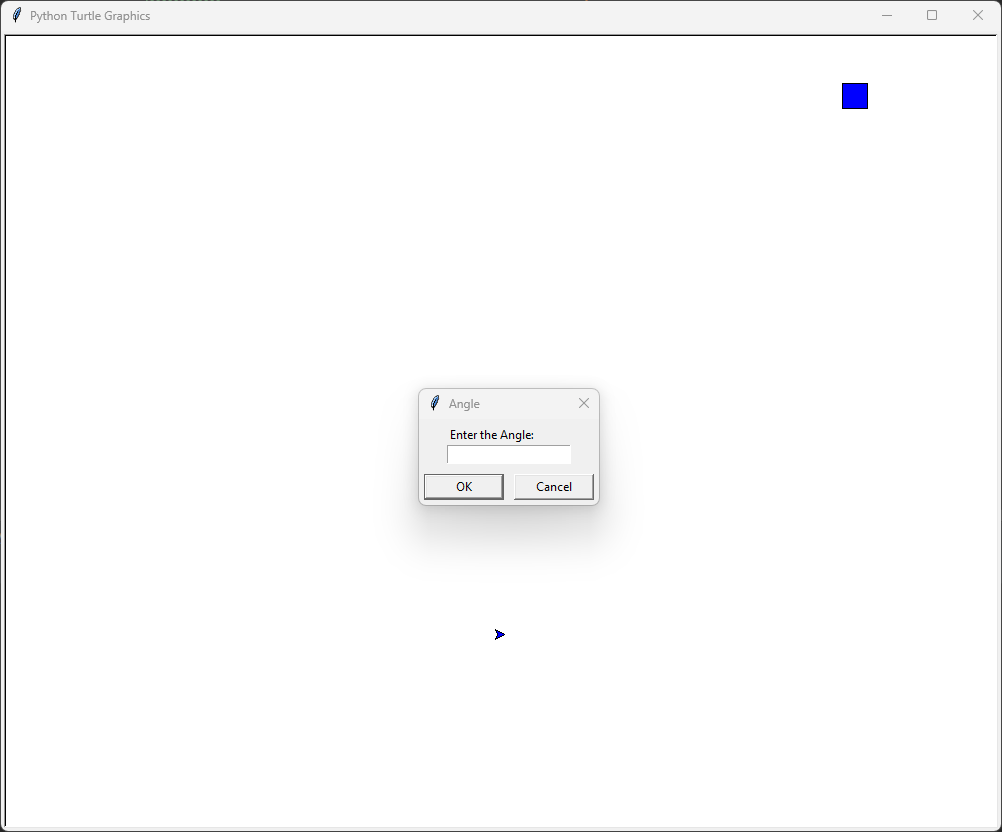Click OK to confirm the angle
The height and width of the screenshot is (832, 1002).
pyautogui.click(x=463, y=486)
